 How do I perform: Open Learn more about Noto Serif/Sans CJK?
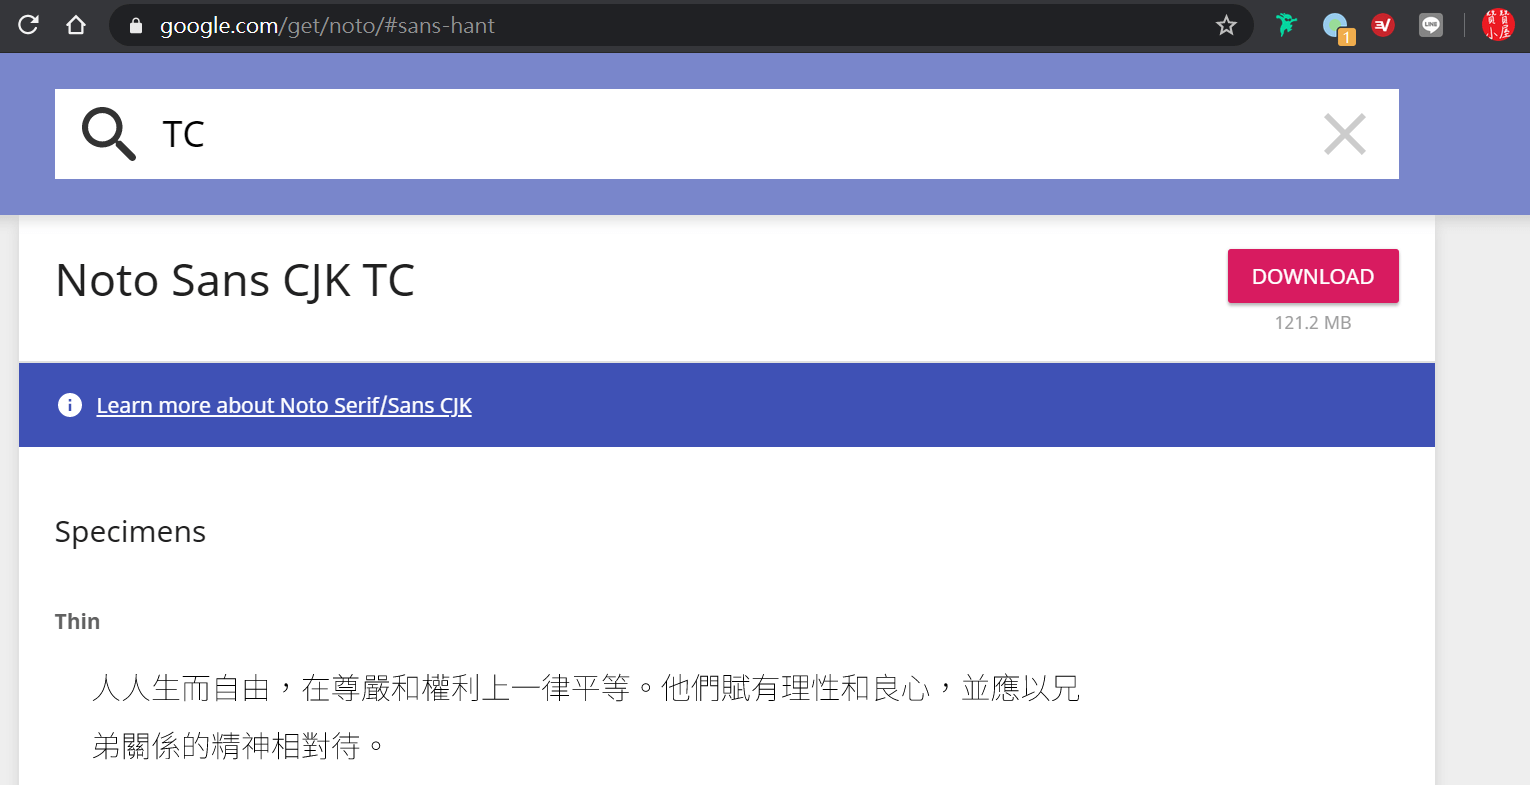284,405
